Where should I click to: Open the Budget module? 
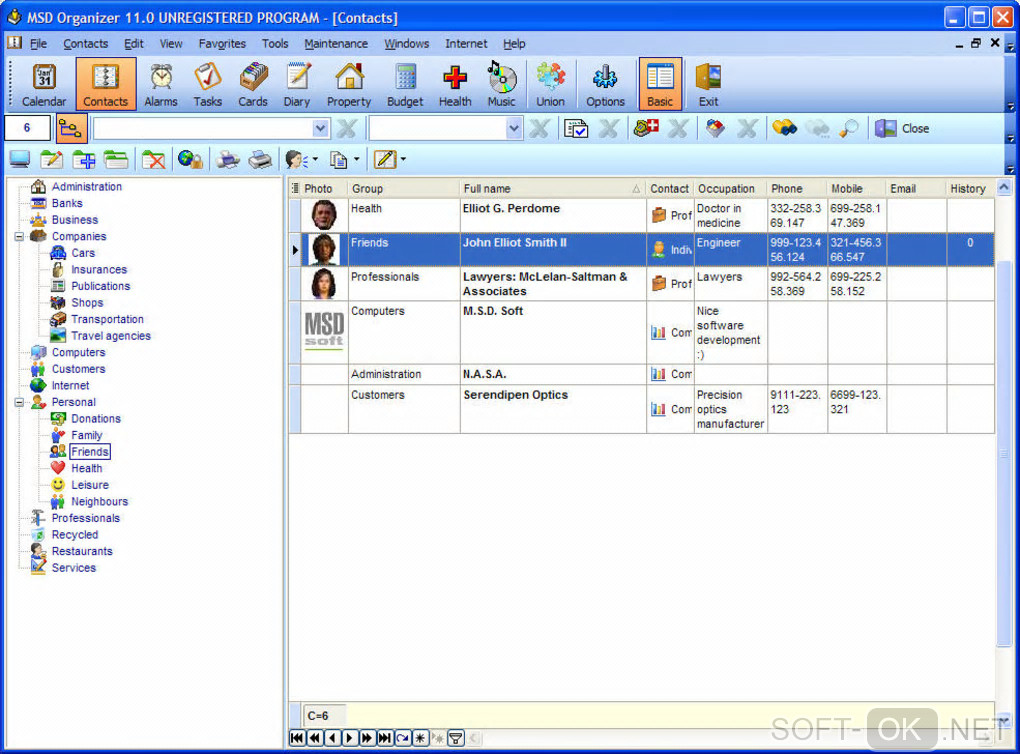point(405,84)
